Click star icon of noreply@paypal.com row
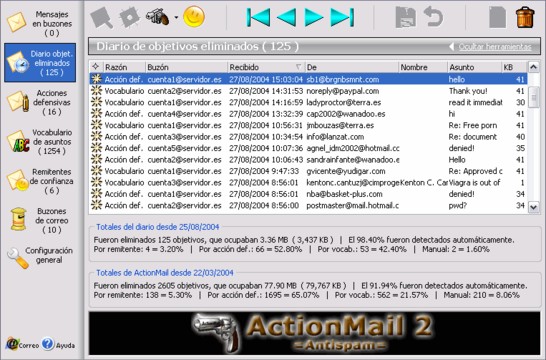Screen dimensions: 546x360 click(96, 91)
